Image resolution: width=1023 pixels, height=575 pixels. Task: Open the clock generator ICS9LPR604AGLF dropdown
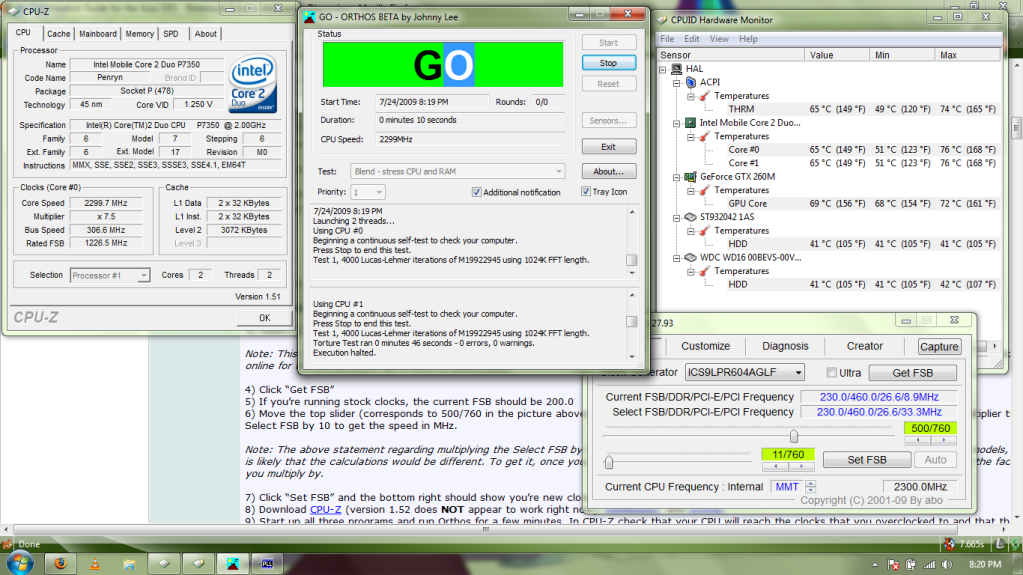click(x=744, y=372)
